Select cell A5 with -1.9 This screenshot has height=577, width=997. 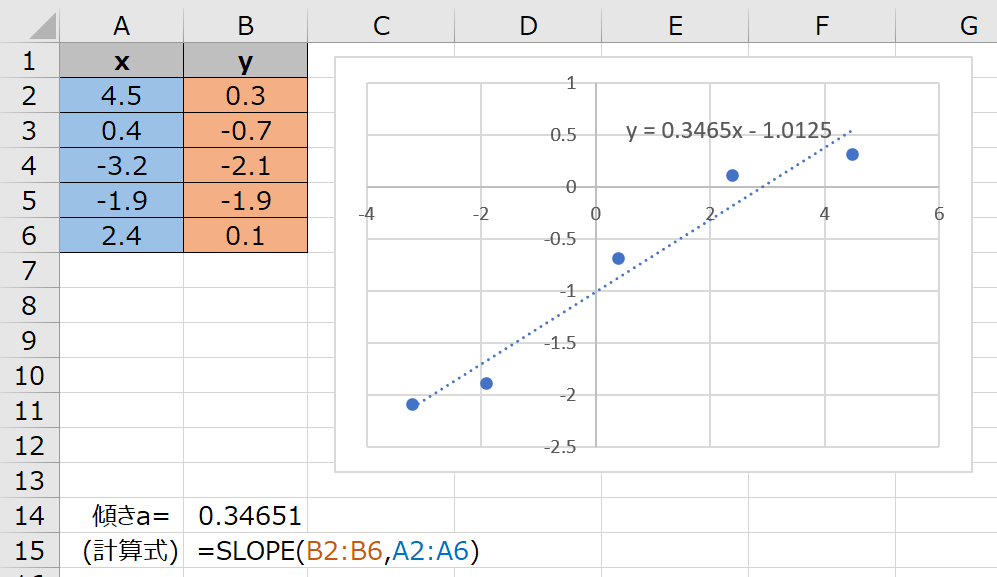coord(121,201)
